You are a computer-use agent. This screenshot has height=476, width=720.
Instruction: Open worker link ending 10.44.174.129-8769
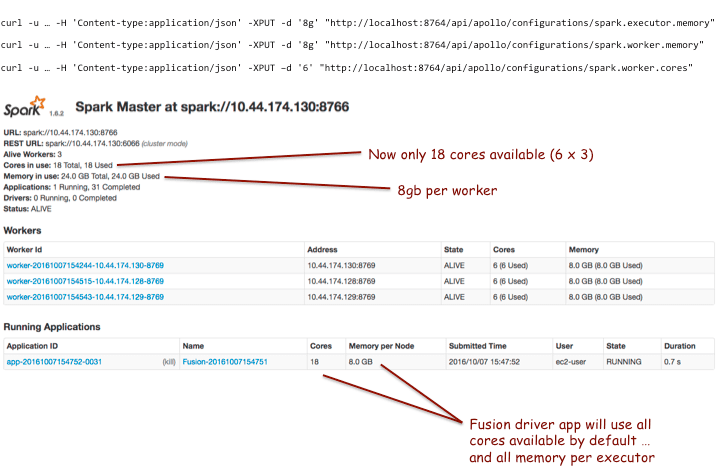tap(85, 297)
